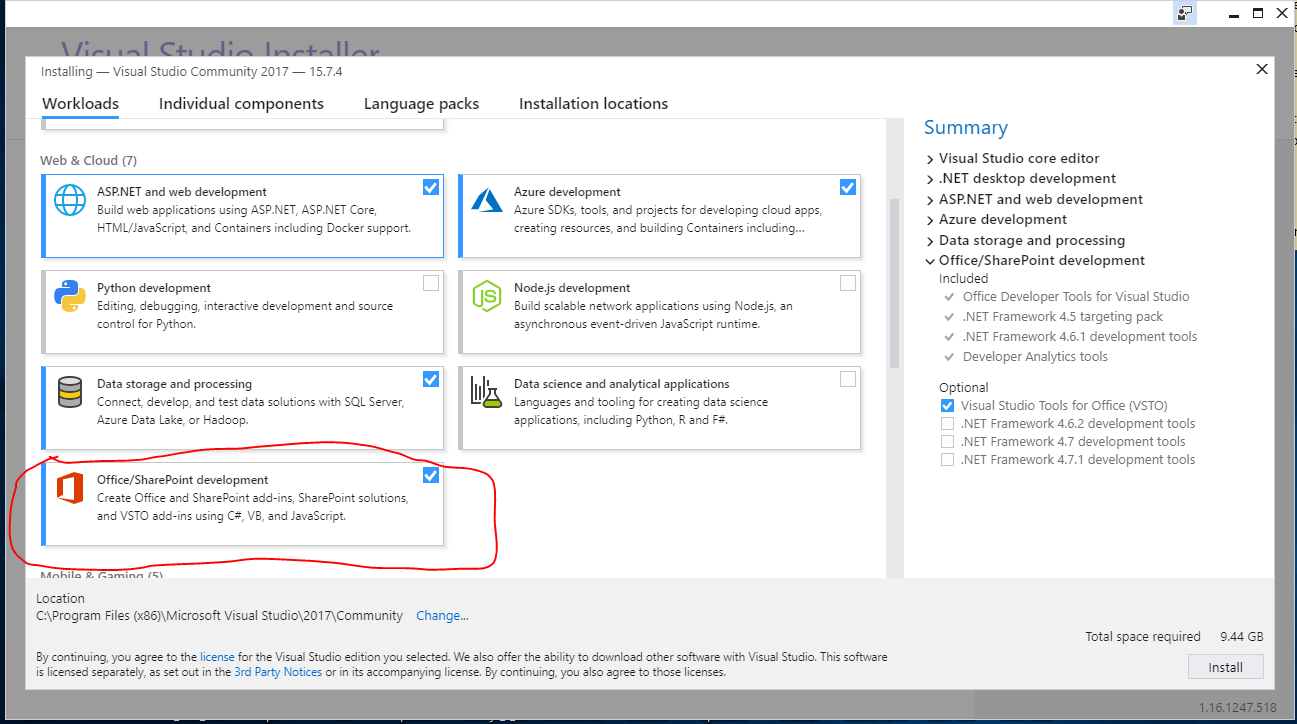Viewport: 1297px width, 724px height.
Task: Click Office Developer Tools for Visual Studio entry
Action: tap(1076, 297)
